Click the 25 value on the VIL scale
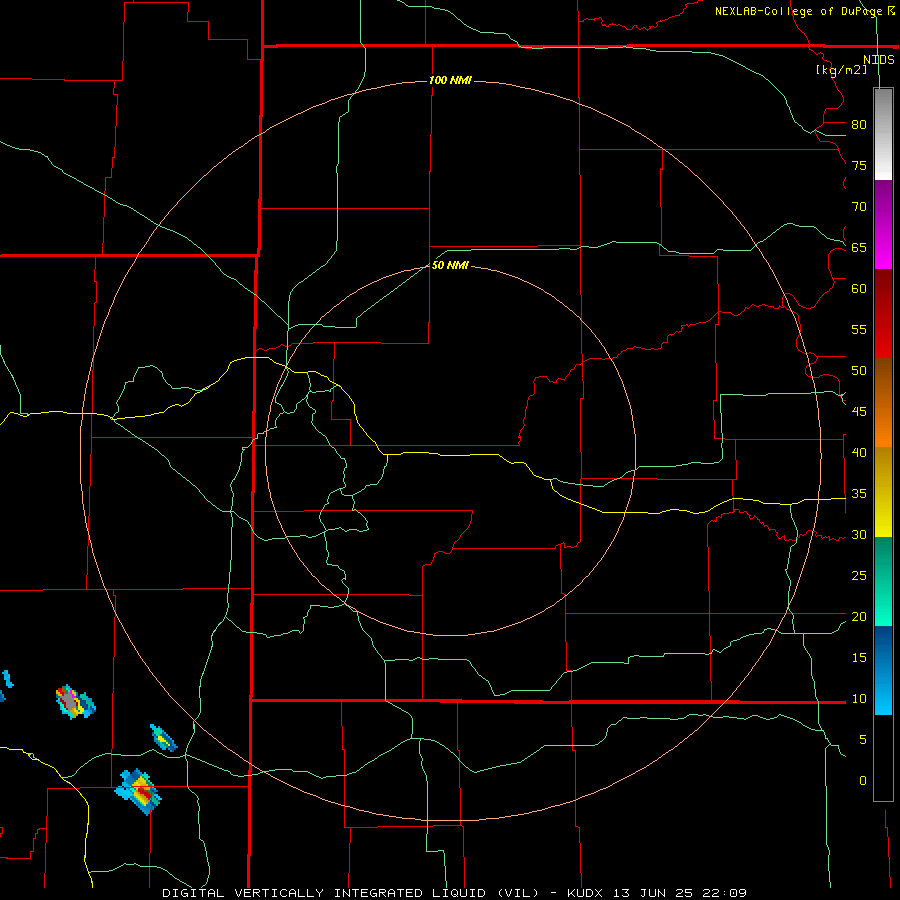900x900 pixels. [859, 576]
